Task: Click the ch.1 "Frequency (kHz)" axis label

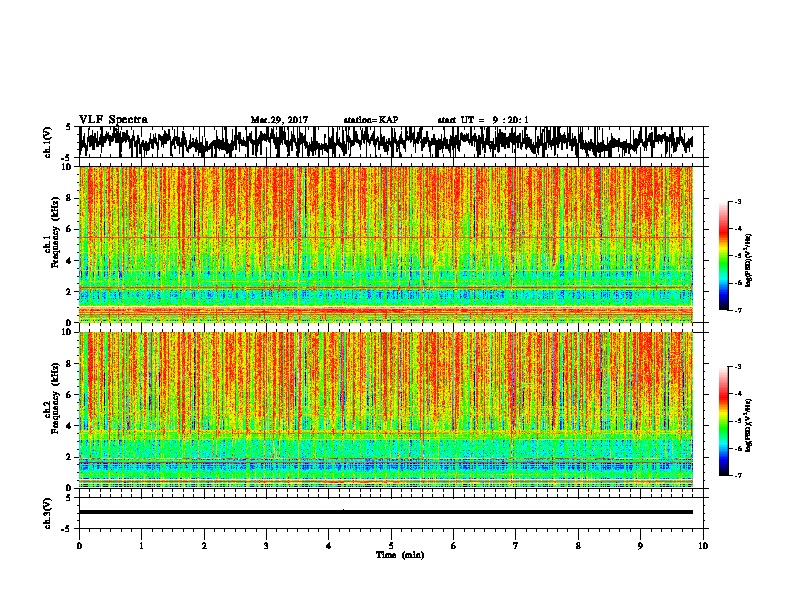Action: [56, 233]
